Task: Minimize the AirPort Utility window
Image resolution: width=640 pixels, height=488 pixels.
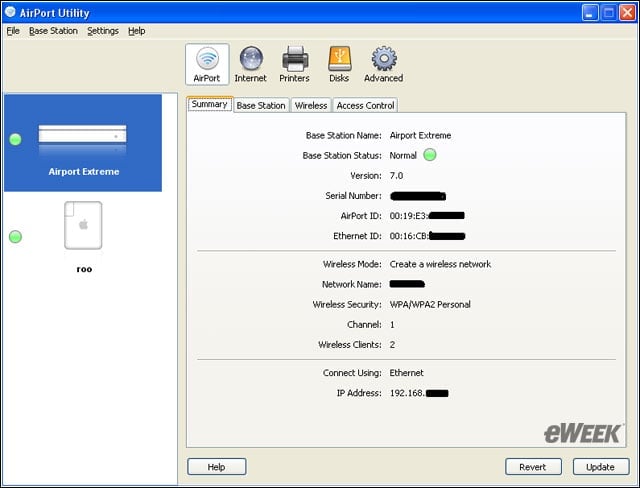Action: (x=590, y=13)
